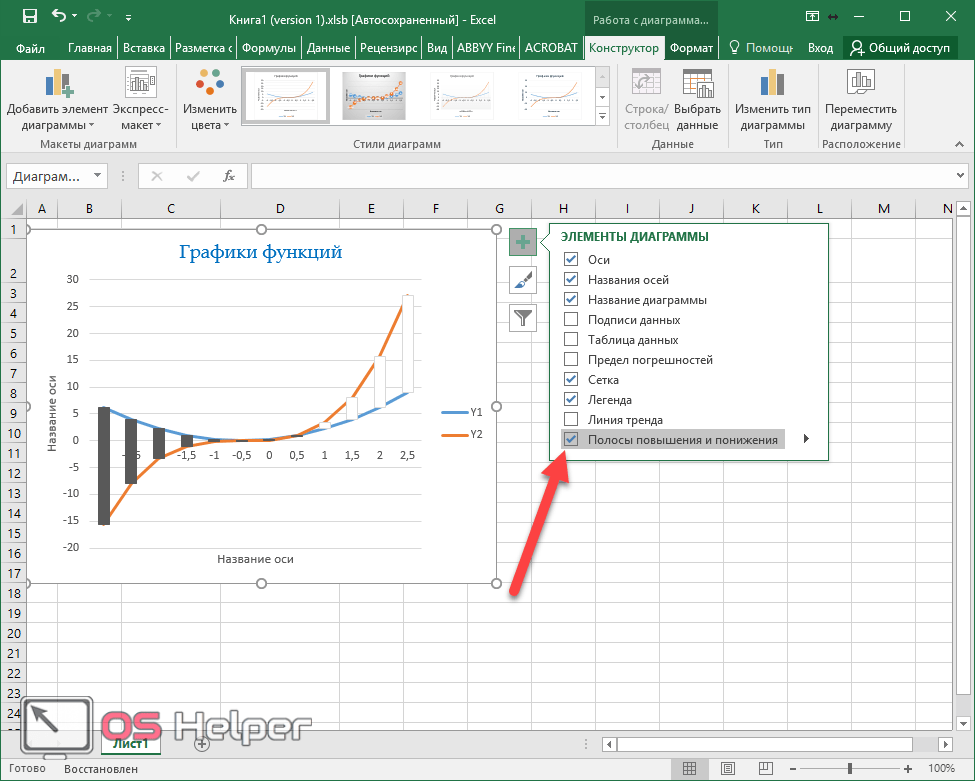Open the Файл menu tab
Viewport: 975px width, 781px height.
point(31,48)
